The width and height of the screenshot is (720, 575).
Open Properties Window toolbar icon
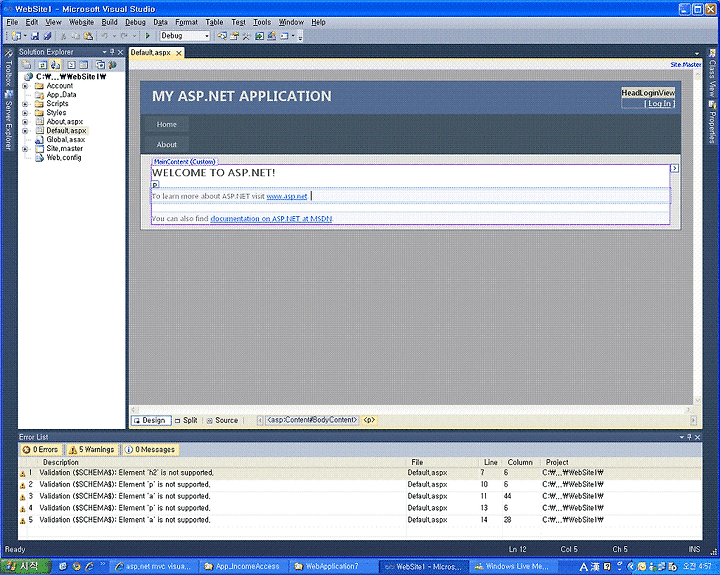tap(235, 36)
